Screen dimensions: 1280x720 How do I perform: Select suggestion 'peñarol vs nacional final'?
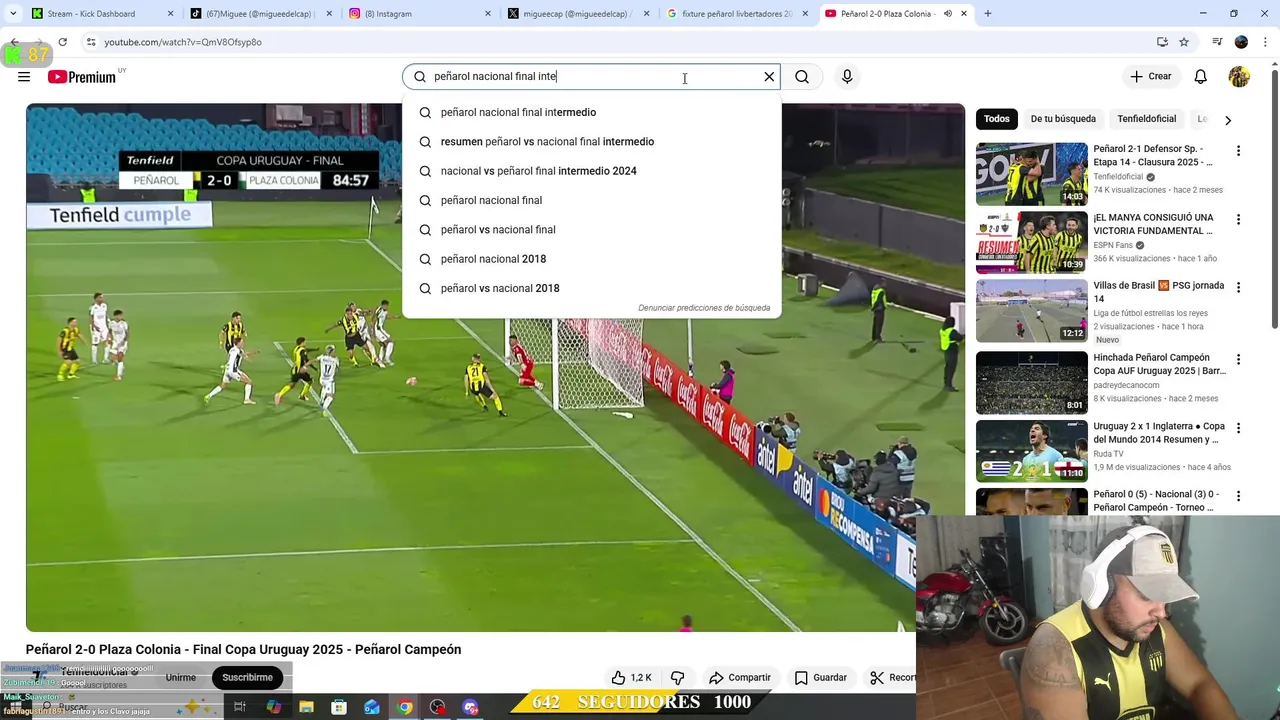591,230
